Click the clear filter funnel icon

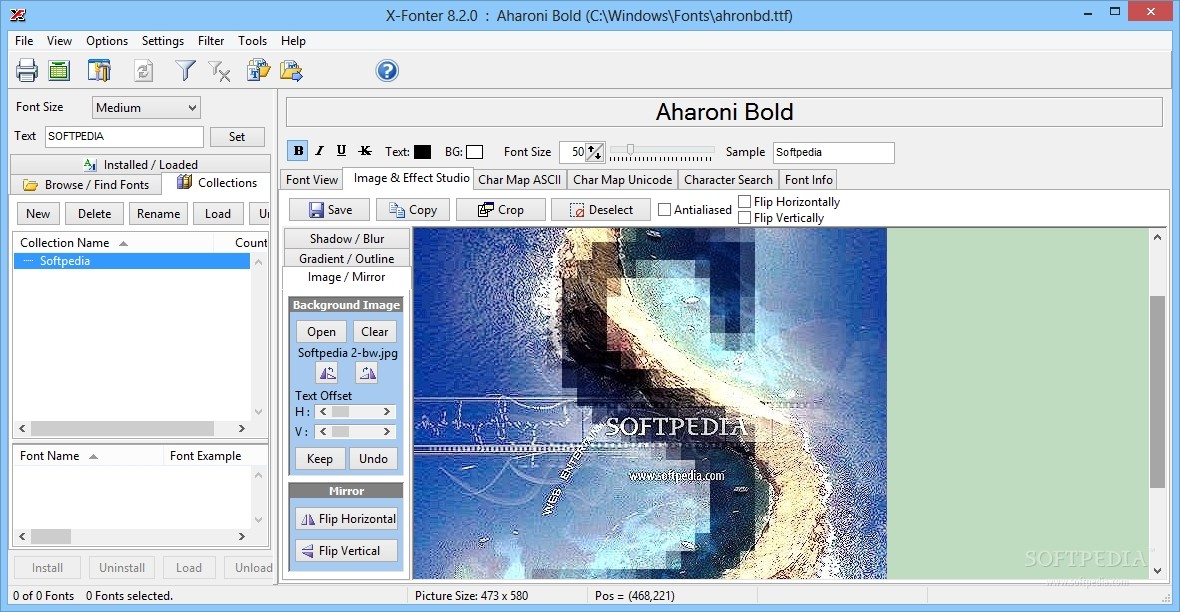click(220, 71)
